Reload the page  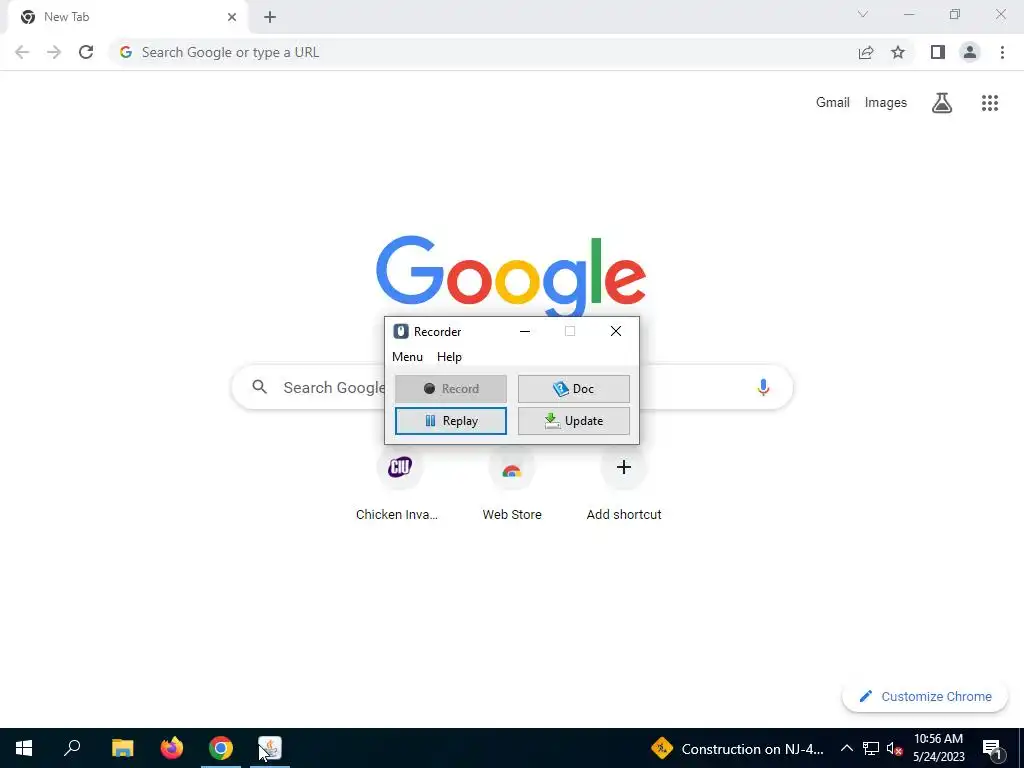[x=86, y=52]
